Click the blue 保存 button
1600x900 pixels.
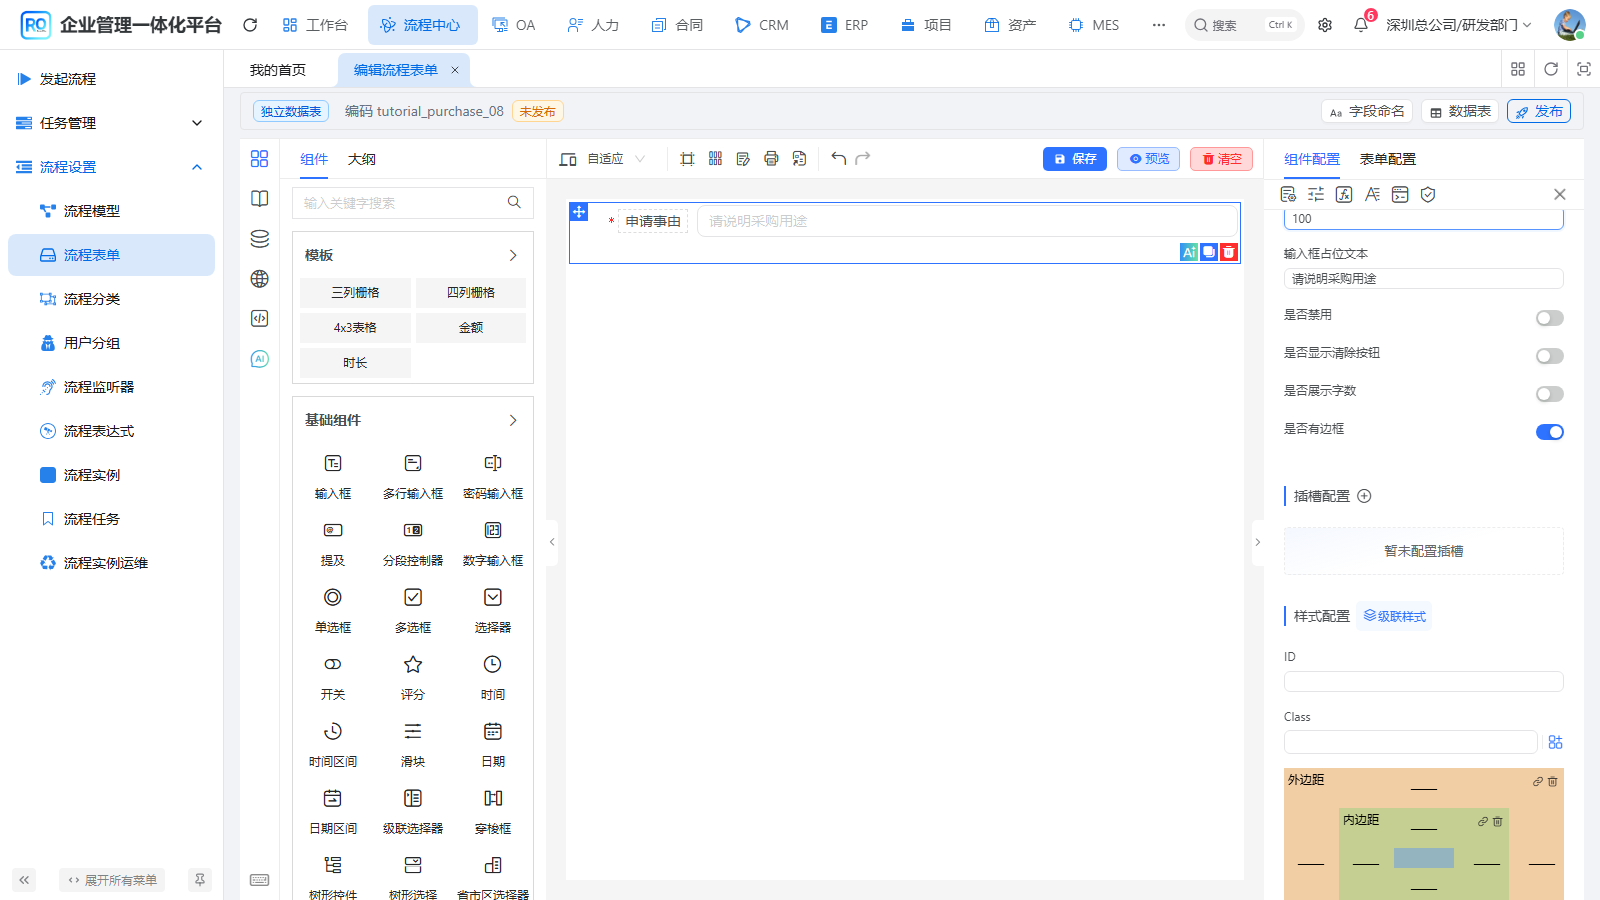click(x=1075, y=159)
